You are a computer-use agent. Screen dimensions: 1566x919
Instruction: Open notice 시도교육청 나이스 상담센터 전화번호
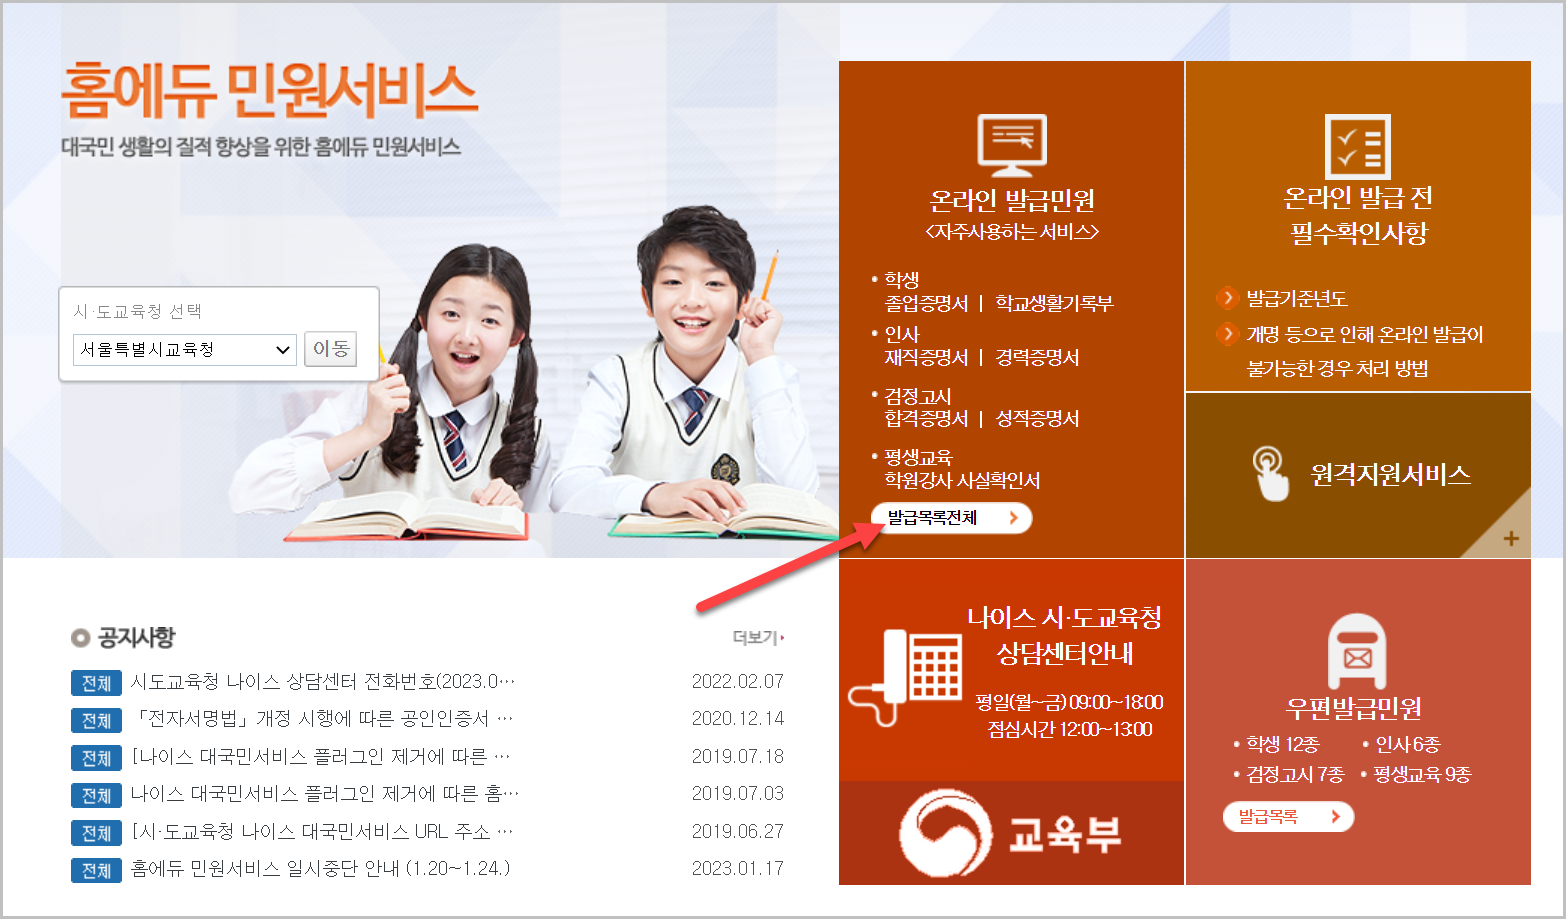point(323,681)
